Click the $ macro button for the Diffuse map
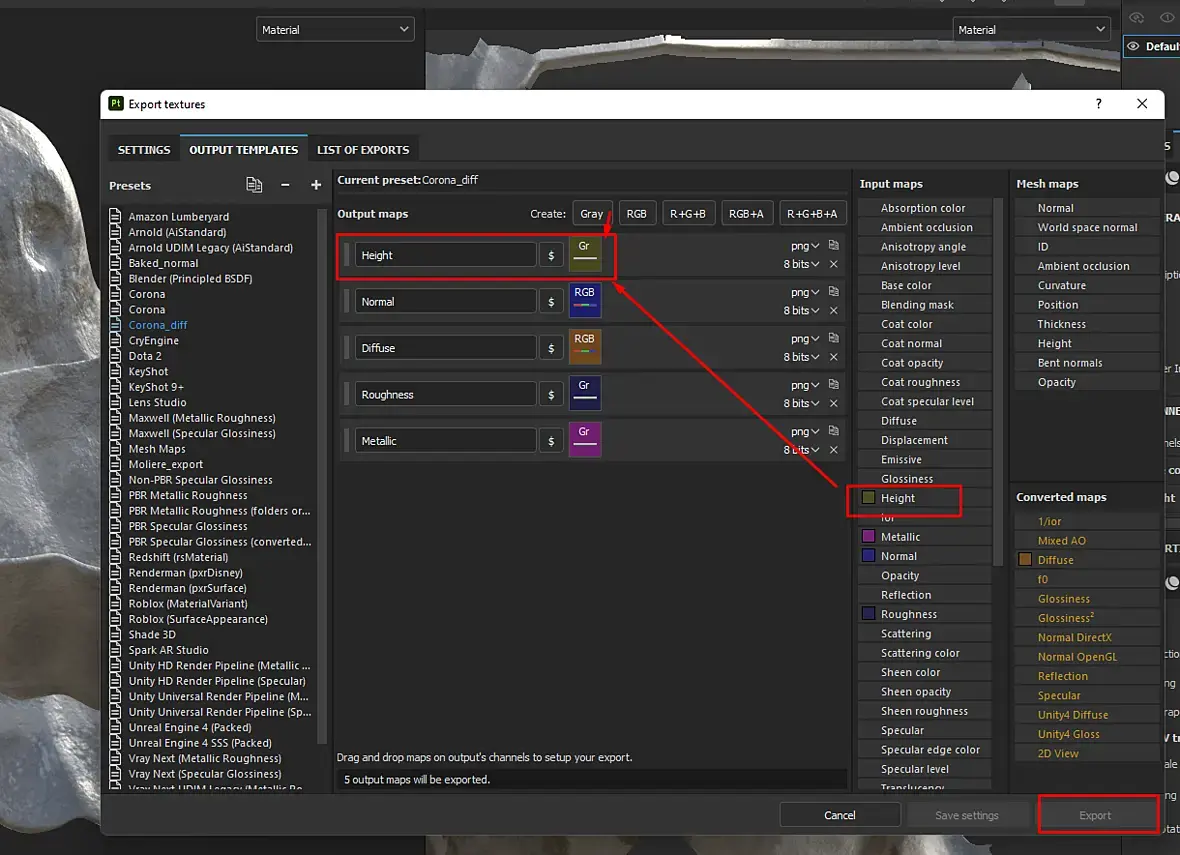 pos(551,348)
